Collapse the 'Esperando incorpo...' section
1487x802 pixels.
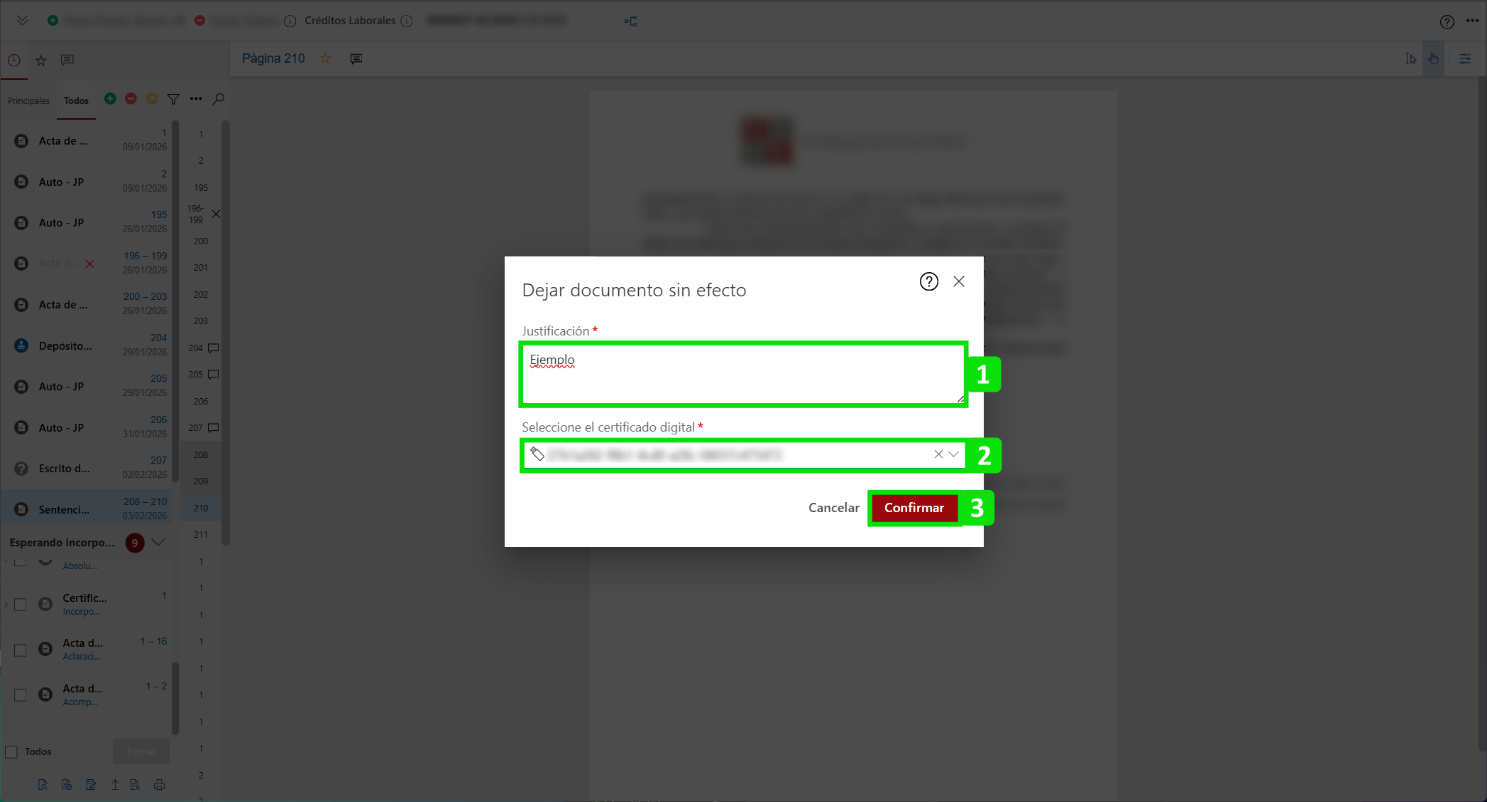pos(158,543)
